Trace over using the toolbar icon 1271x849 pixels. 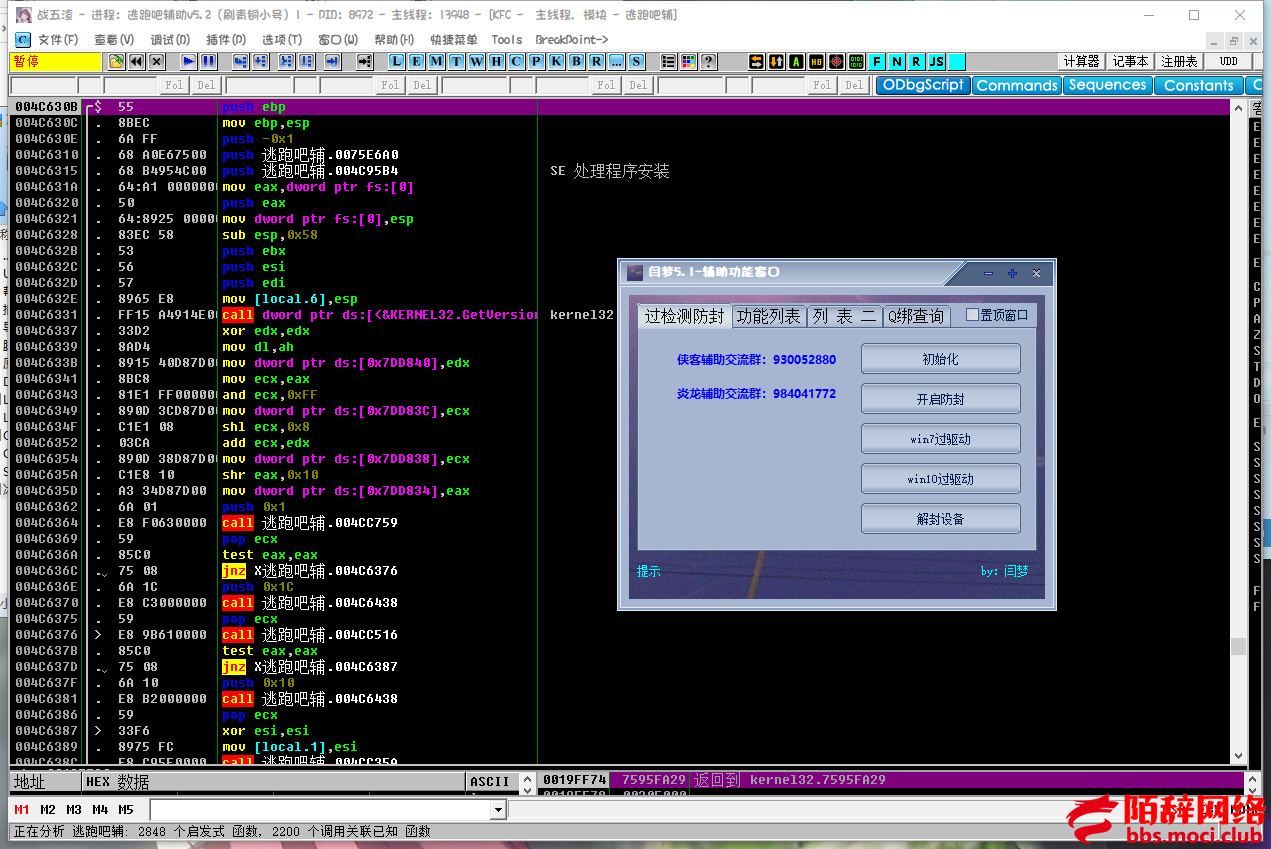(306, 61)
